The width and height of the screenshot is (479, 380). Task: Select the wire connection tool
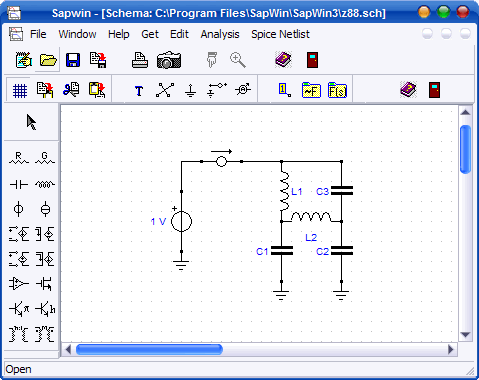click(165, 90)
